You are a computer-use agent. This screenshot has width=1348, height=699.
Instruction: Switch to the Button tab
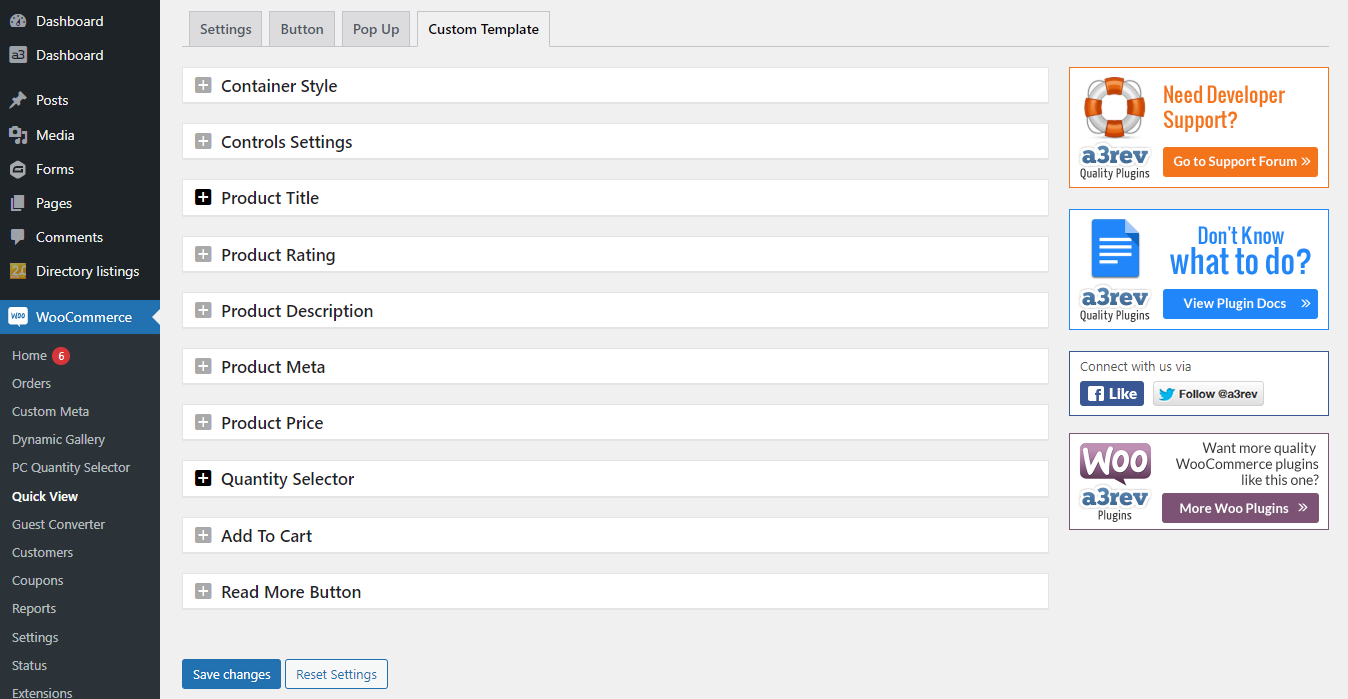tap(302, 29)
